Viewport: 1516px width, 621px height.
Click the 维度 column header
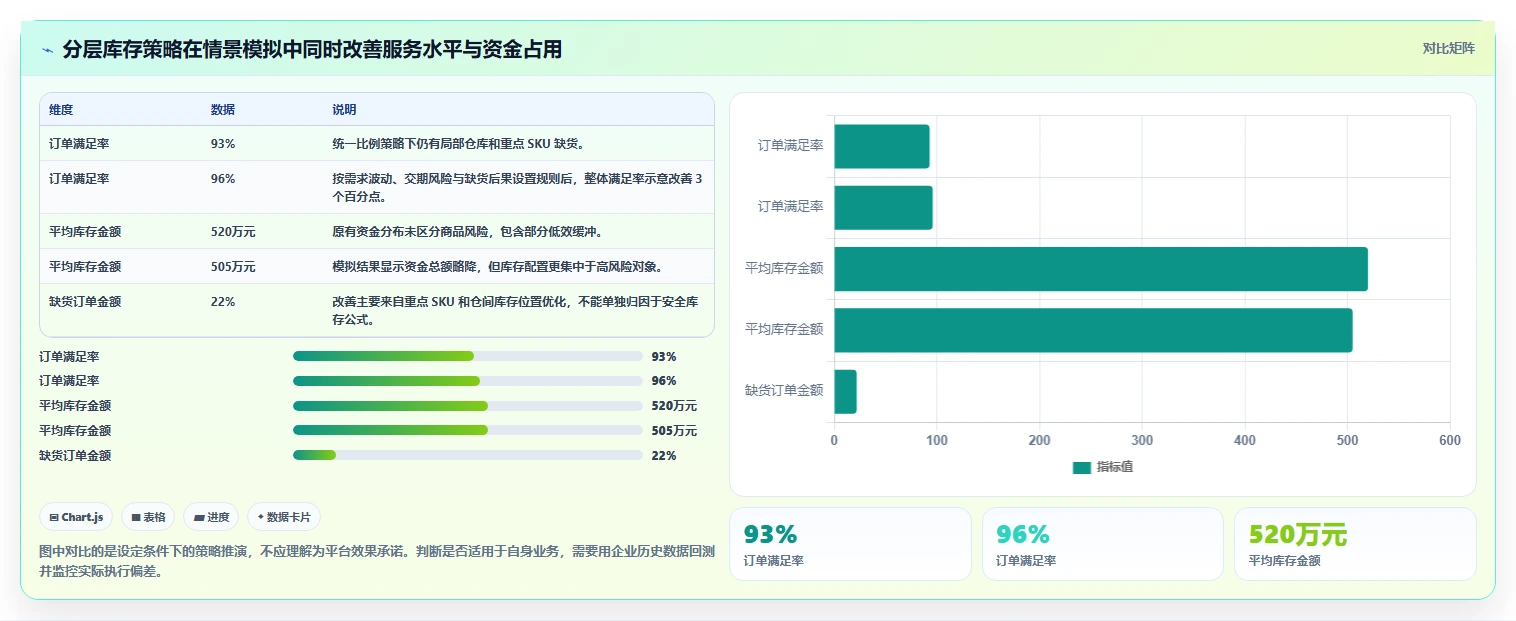(61, 110)
